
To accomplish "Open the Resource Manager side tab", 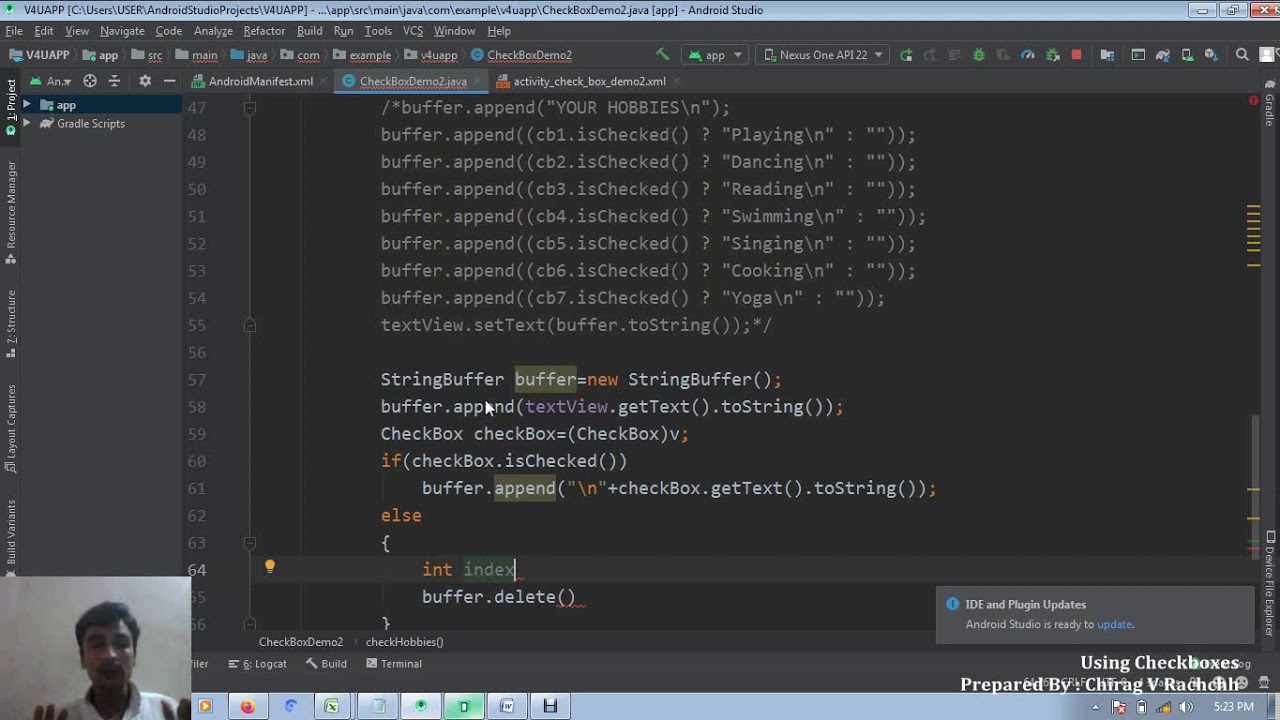I will point(11,212).
